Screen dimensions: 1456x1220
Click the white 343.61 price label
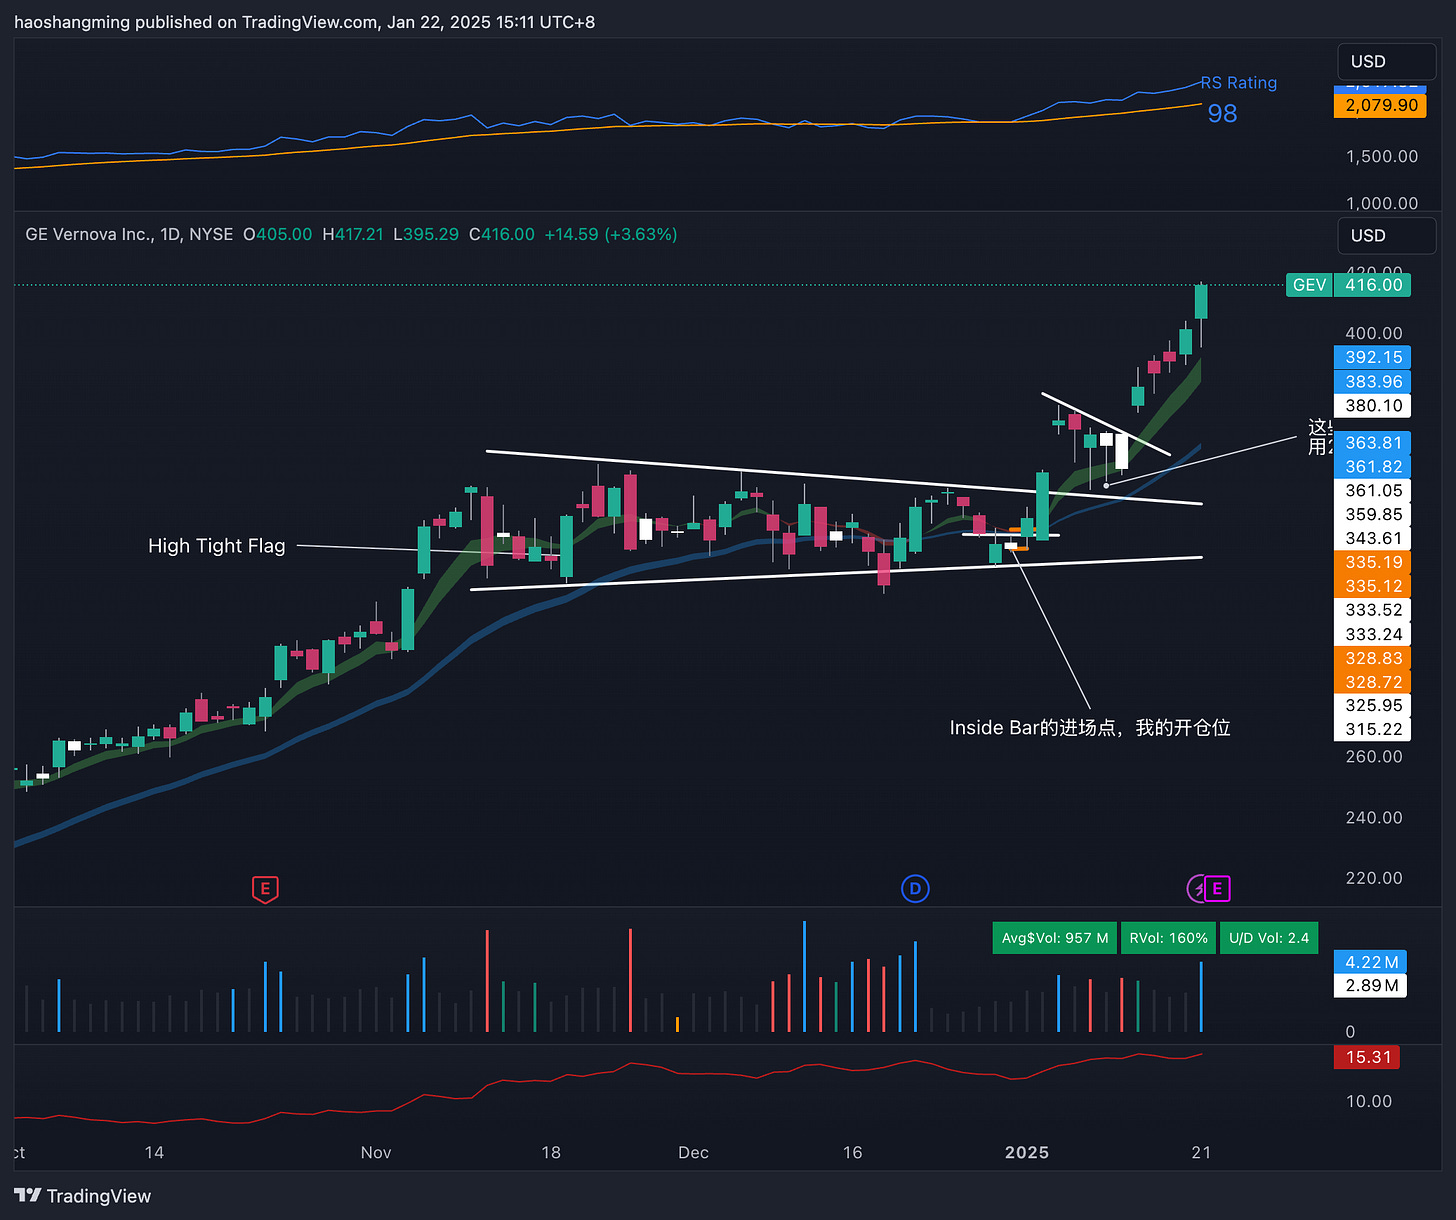pyautogui.click(x=1373, y=538)
